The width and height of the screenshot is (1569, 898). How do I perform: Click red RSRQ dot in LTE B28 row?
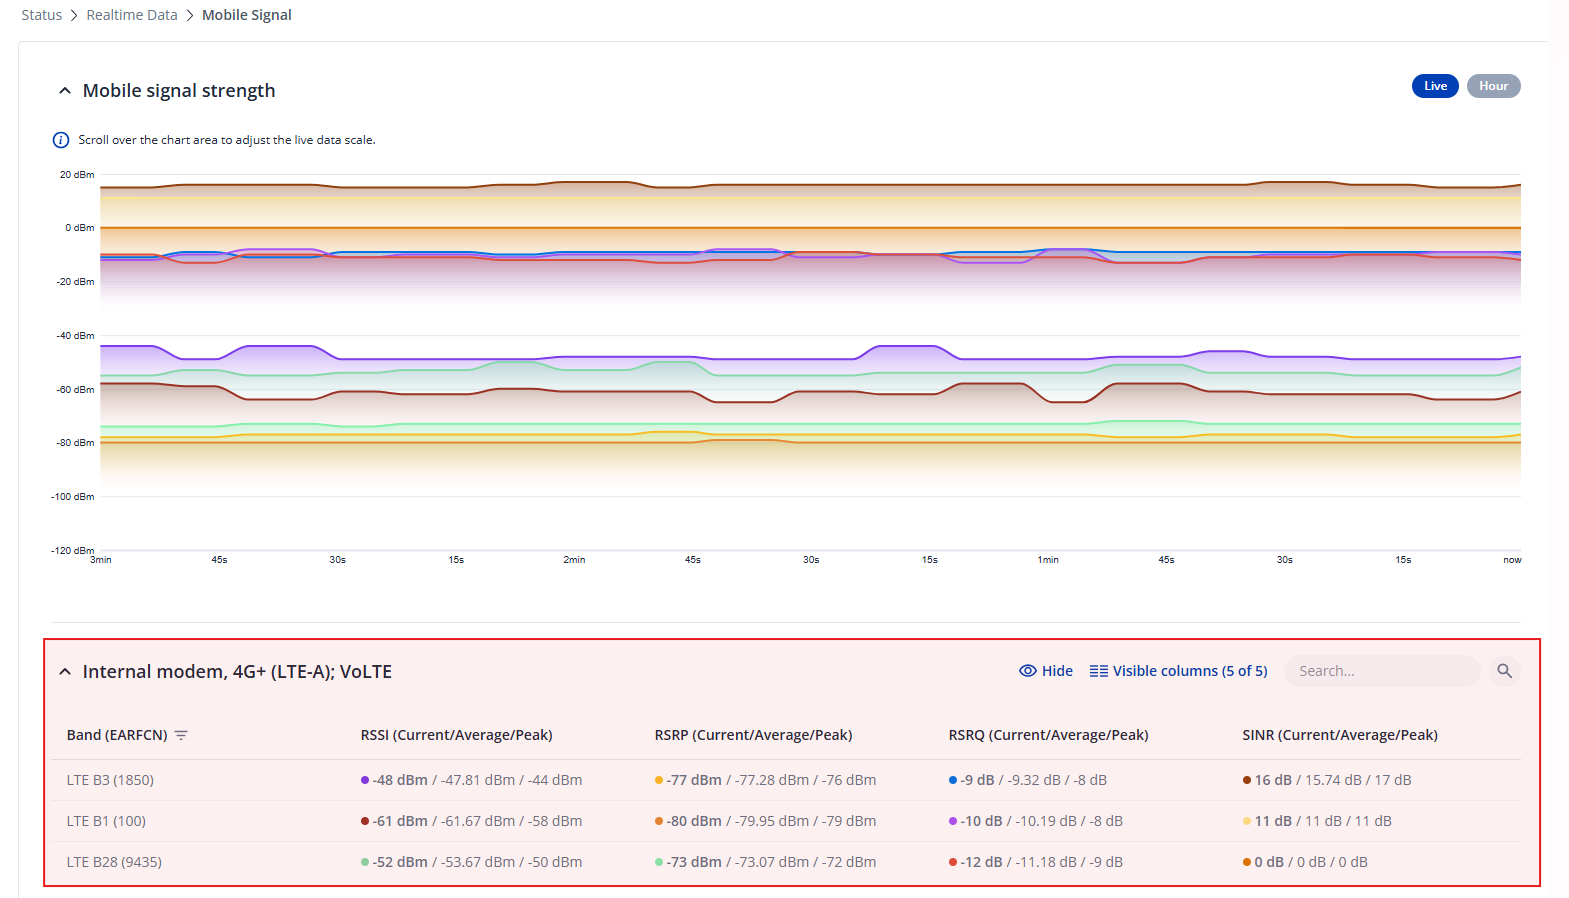tap(953, 862)
